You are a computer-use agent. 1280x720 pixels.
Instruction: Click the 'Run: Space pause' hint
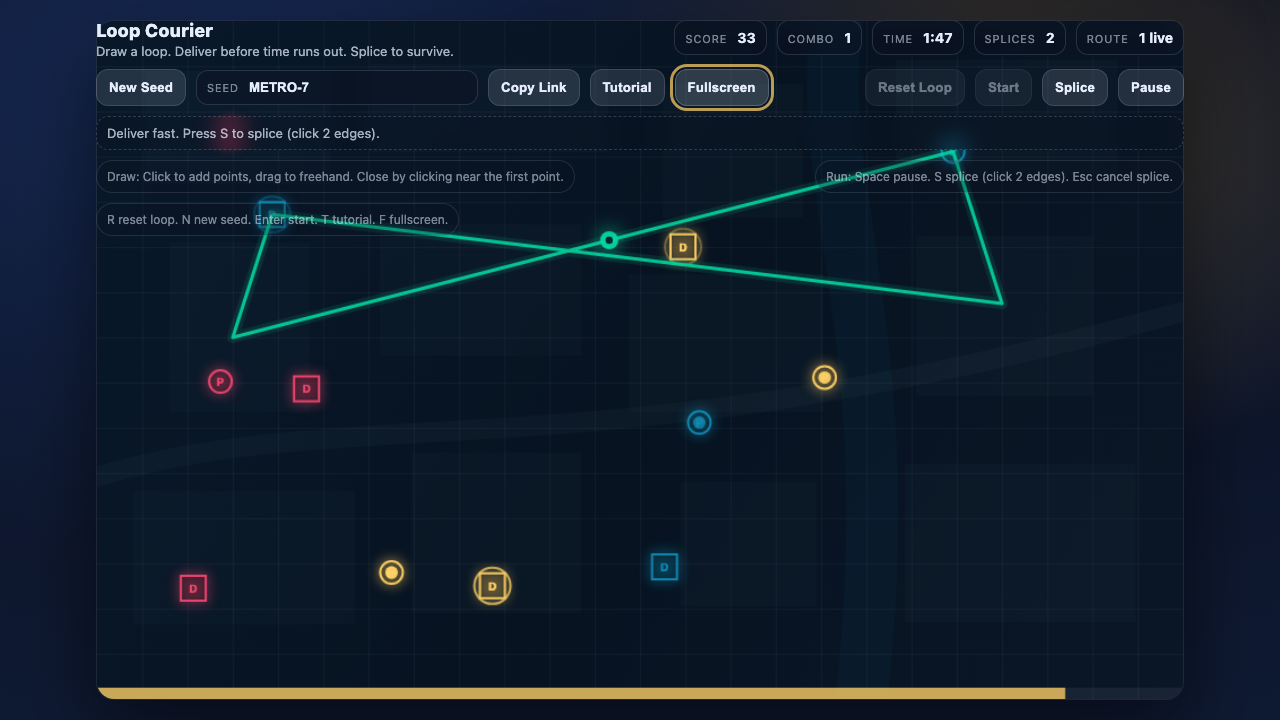tap(999, 177)
